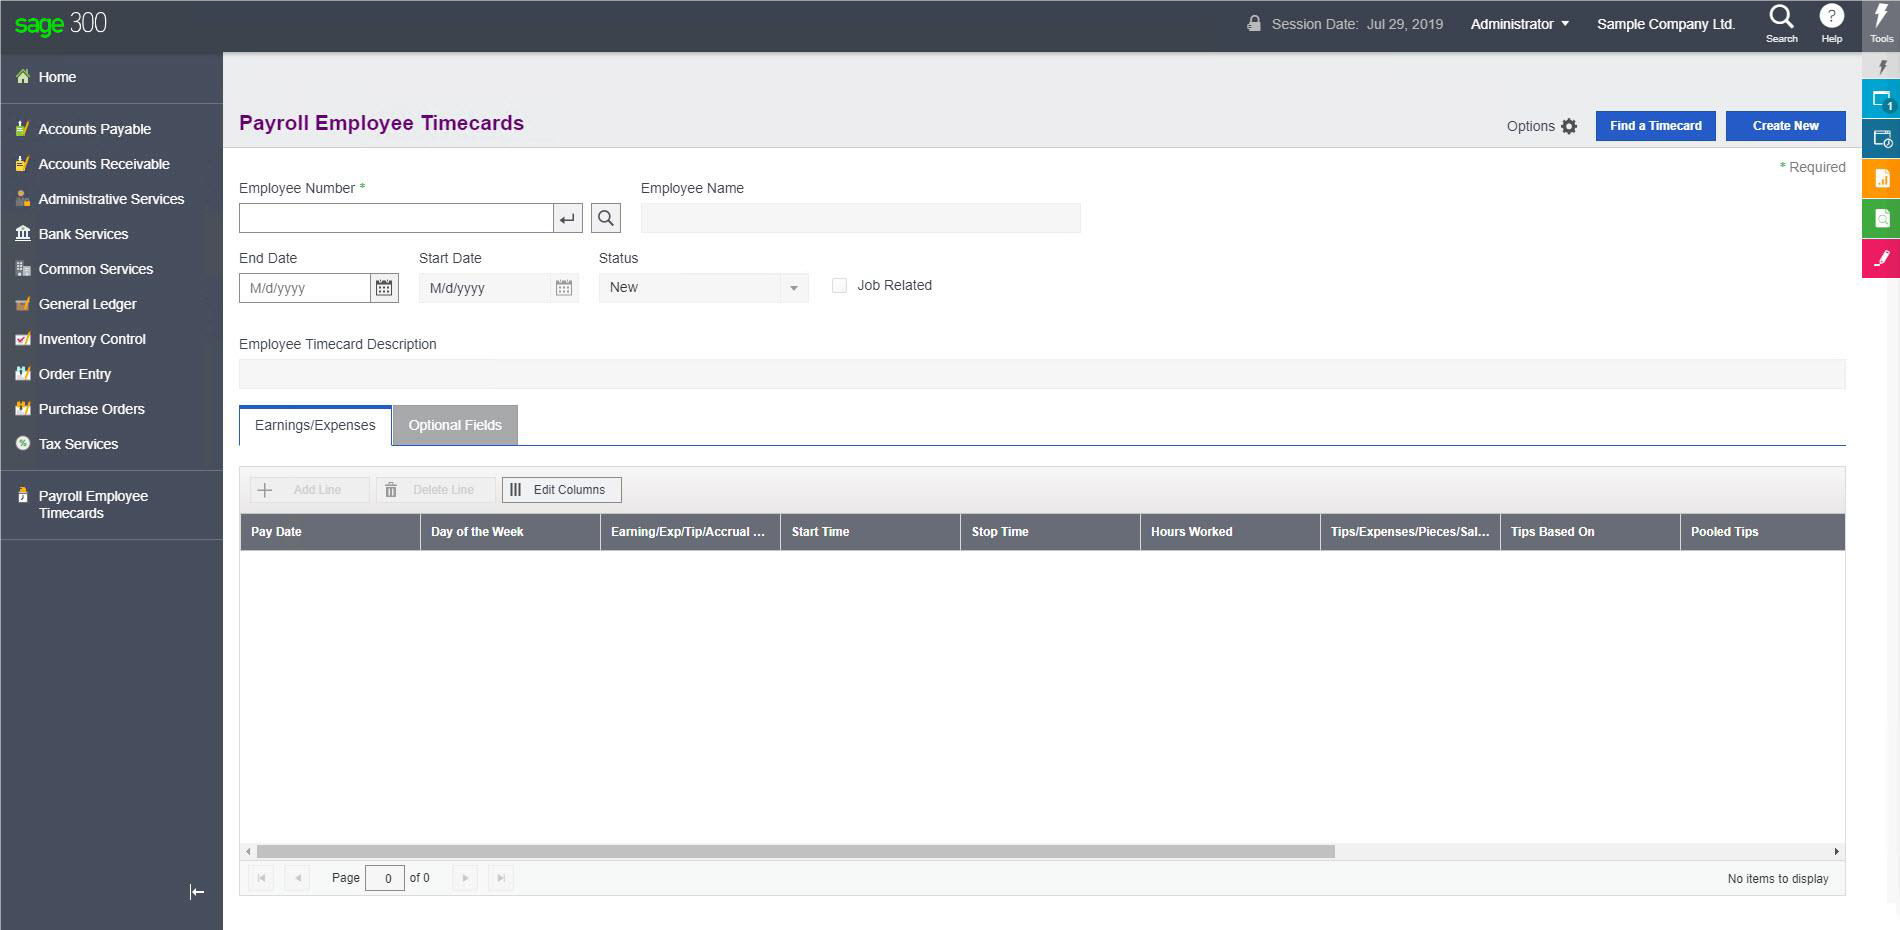Click the Find a Timecard button
Viewport: 1900px width, 930px height.
(x=1655, y=126)
